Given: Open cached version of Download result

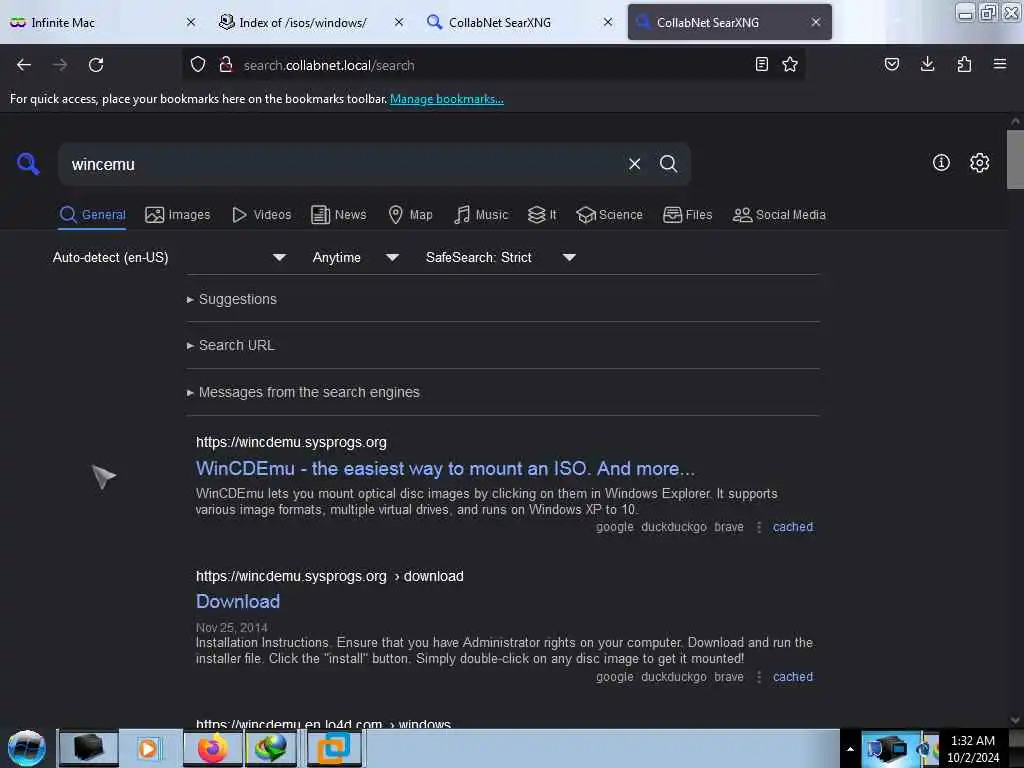Looking at the screenshot, I should (793, 677).
